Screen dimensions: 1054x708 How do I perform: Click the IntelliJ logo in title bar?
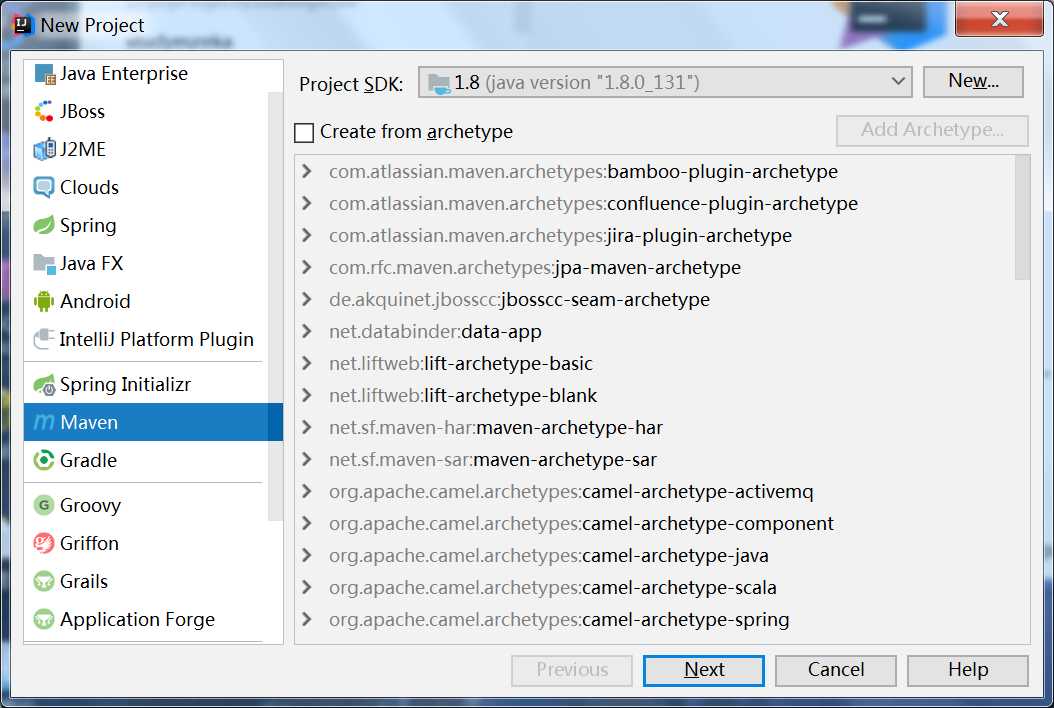(x=22, y=25)
